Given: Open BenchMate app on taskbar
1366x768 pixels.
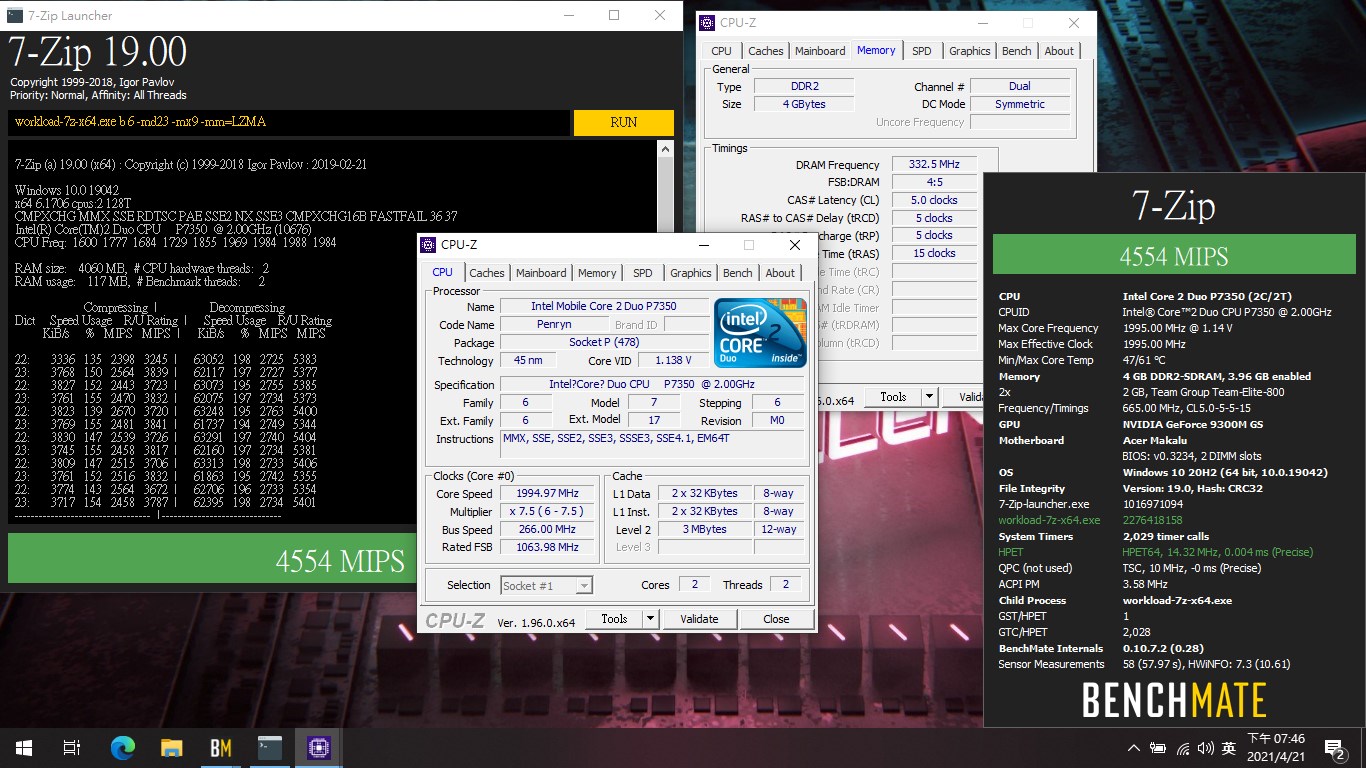Looking at the screenshot, I should pos(221,747).
